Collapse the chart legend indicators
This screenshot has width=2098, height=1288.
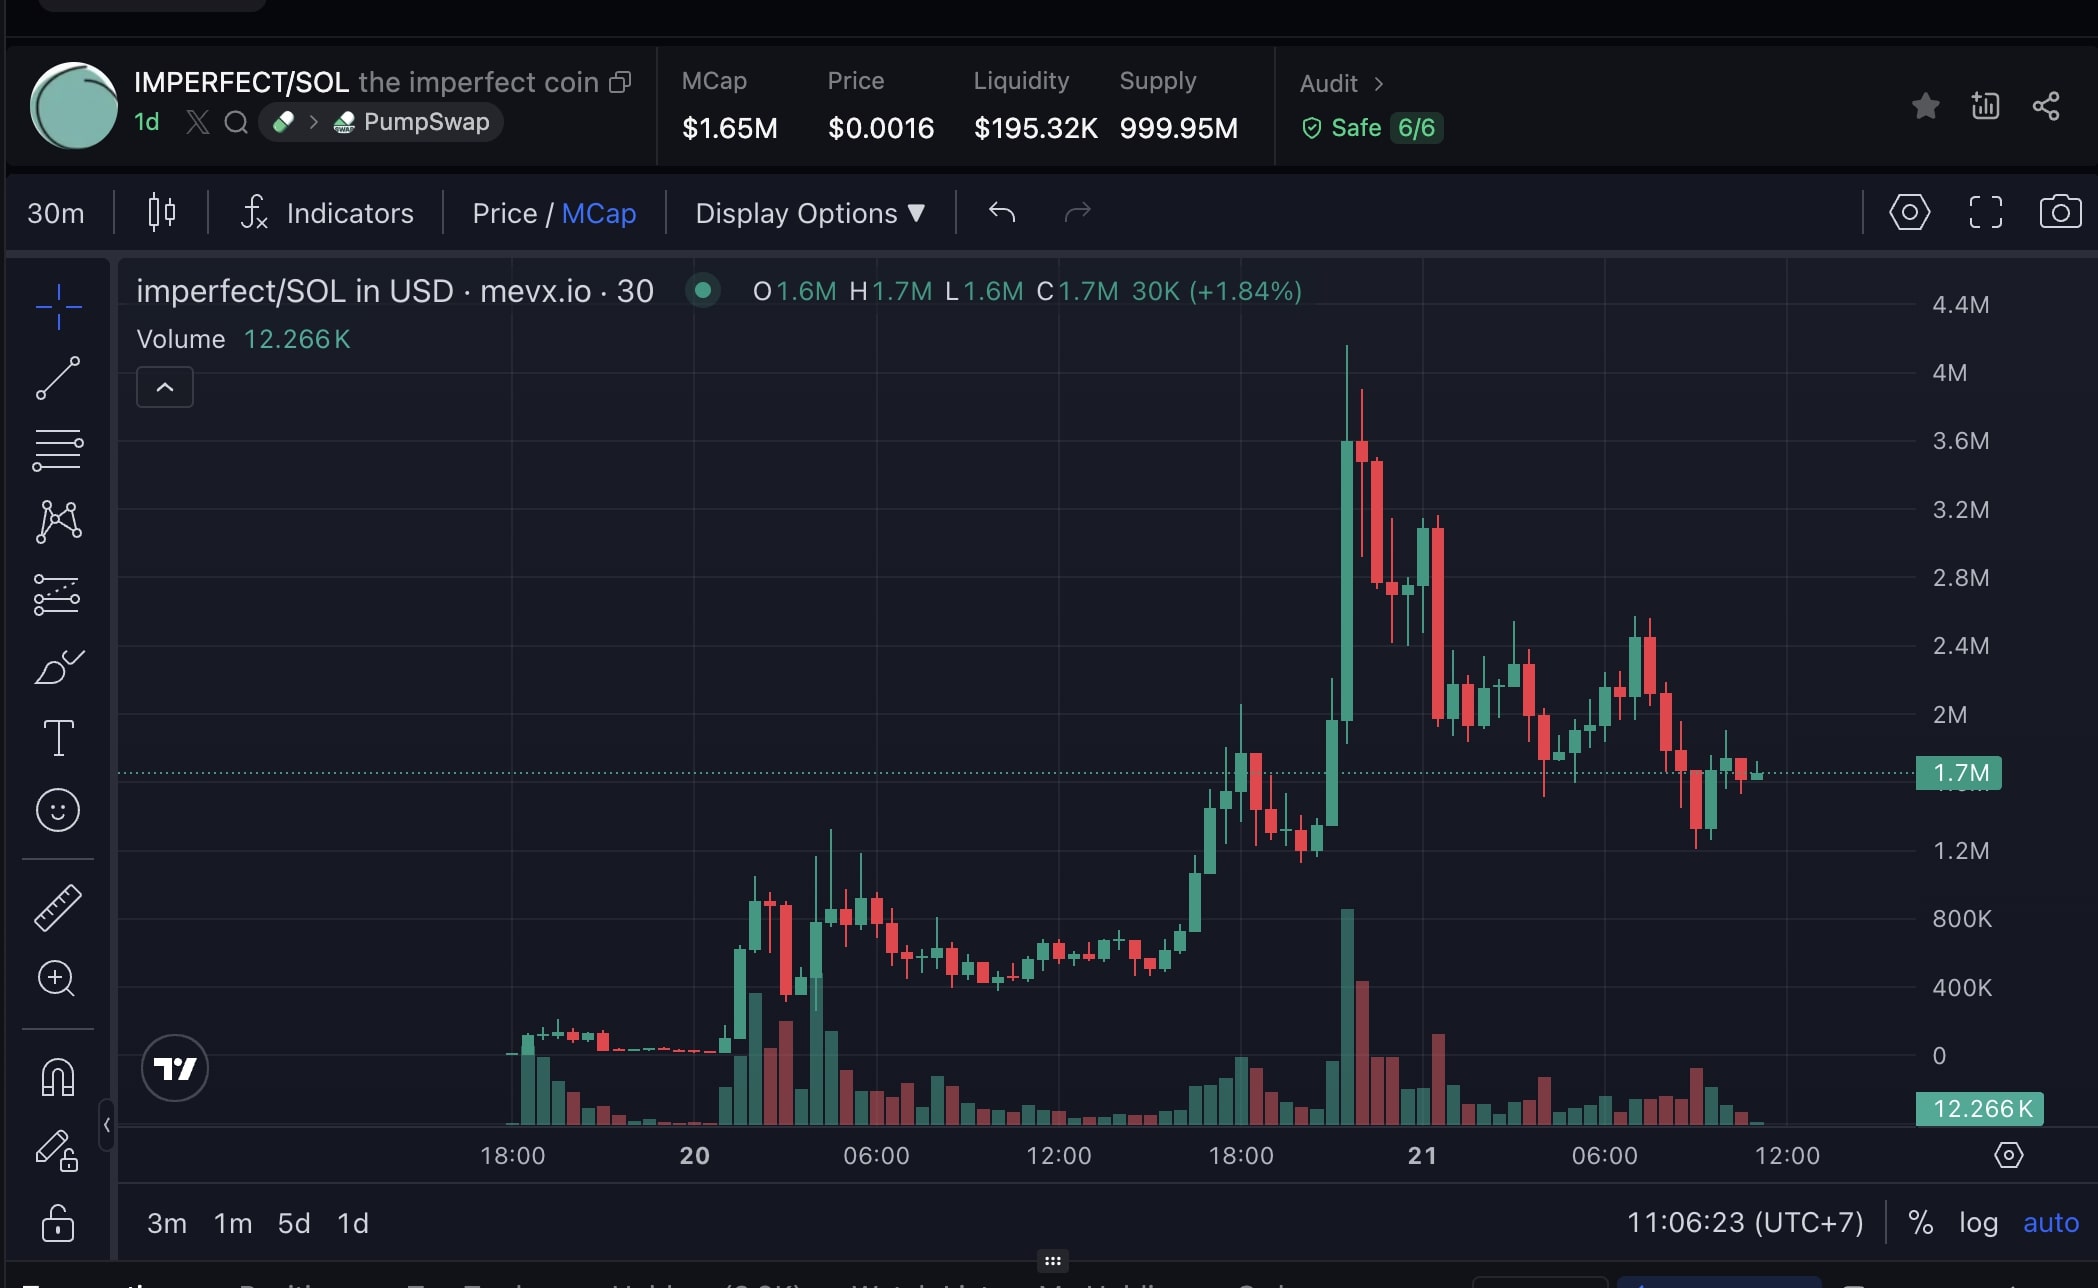tap(165, 387)
